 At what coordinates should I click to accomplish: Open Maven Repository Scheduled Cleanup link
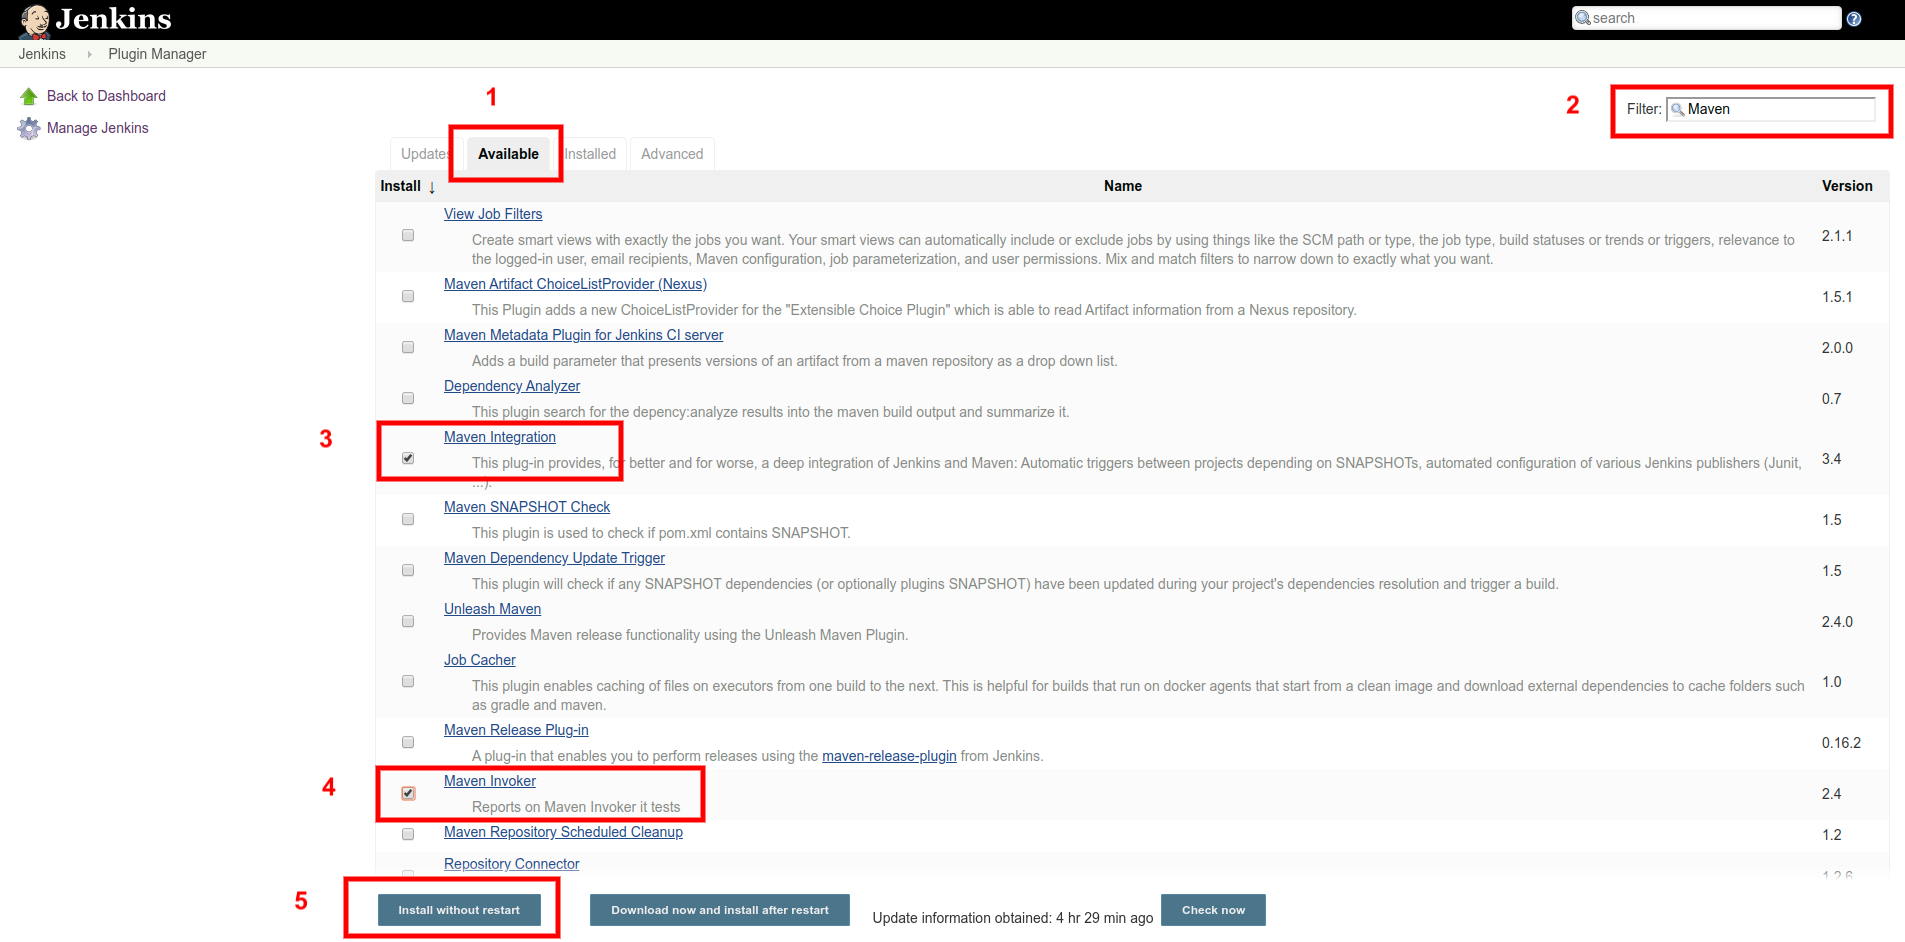(563, 832)
